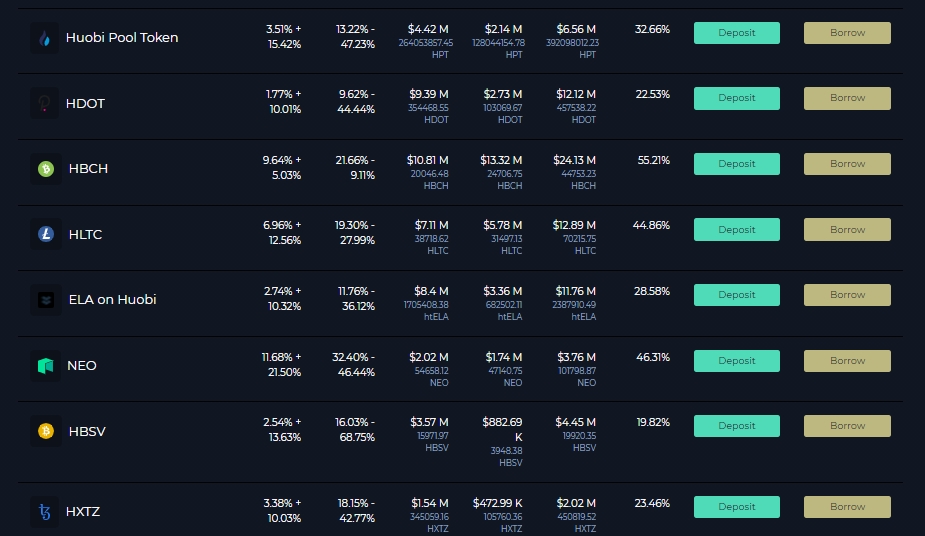Click the Huobi Pool Token flame icon
Viewport: 925px width, 536px height.
point(45,38)
